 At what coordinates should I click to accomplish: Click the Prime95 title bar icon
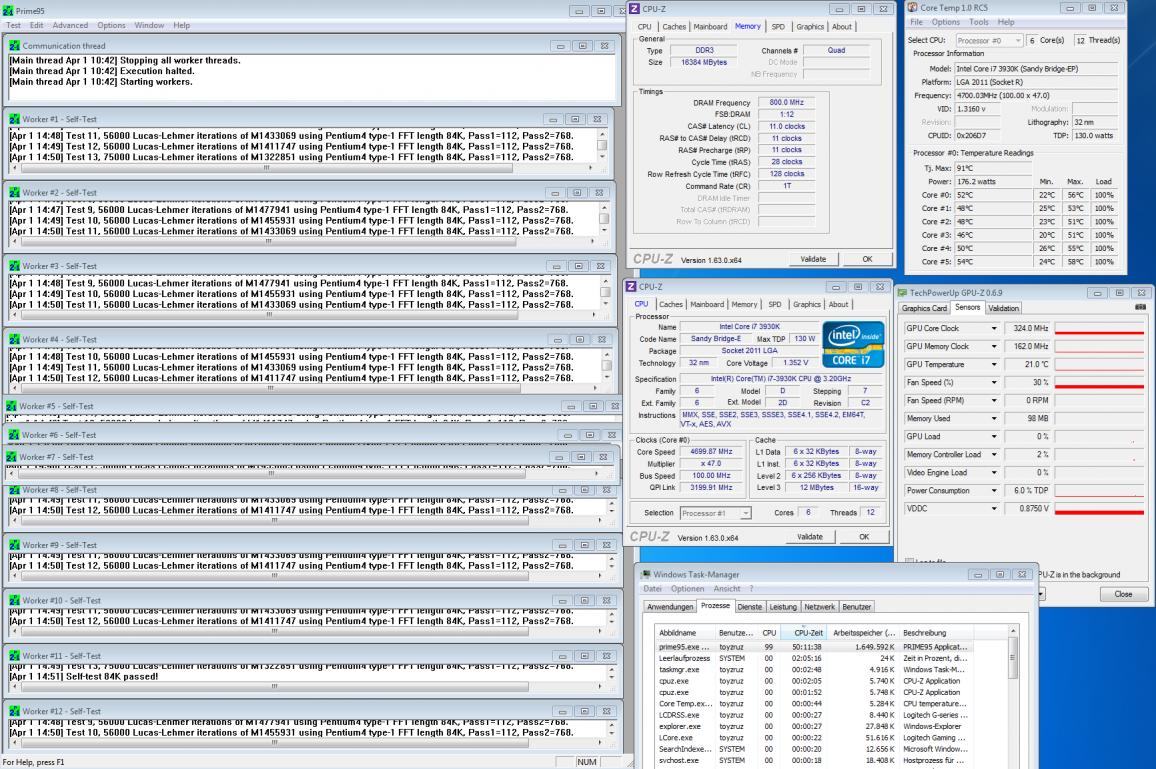pos(9,10)
